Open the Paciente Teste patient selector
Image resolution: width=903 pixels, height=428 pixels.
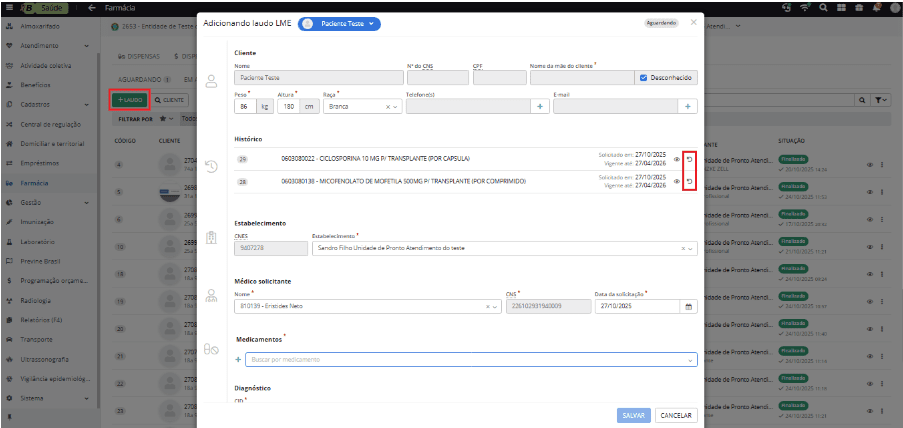tap(340, 21)
